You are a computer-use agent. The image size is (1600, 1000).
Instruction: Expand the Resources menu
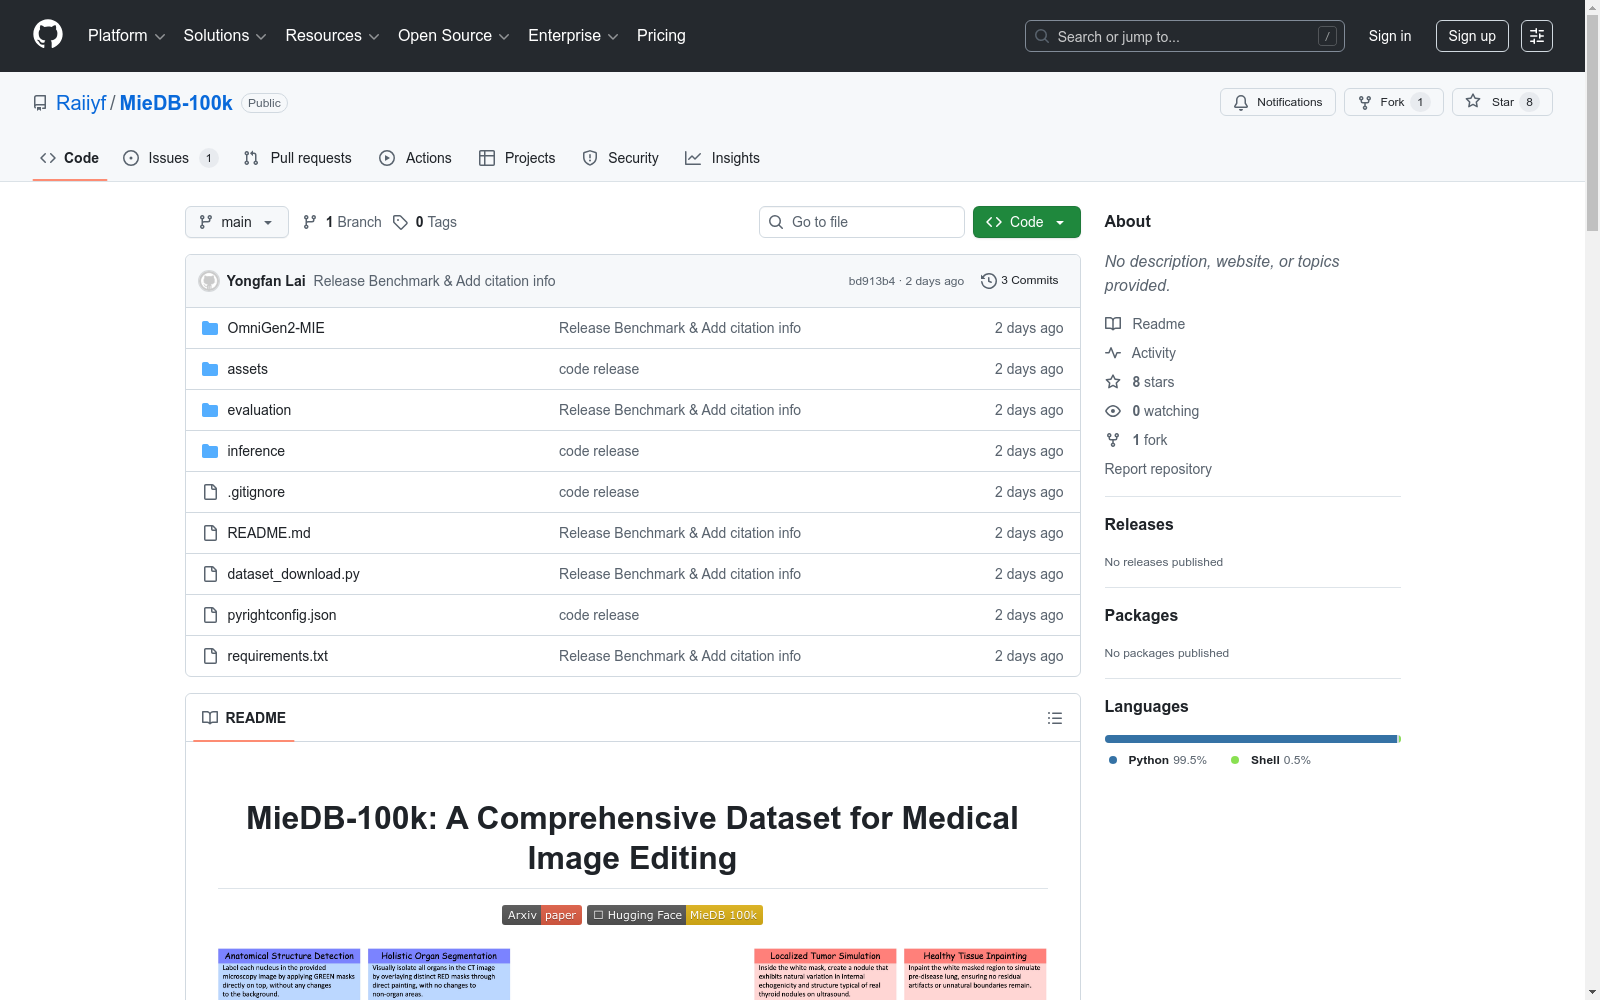click(x=332, y=36)
